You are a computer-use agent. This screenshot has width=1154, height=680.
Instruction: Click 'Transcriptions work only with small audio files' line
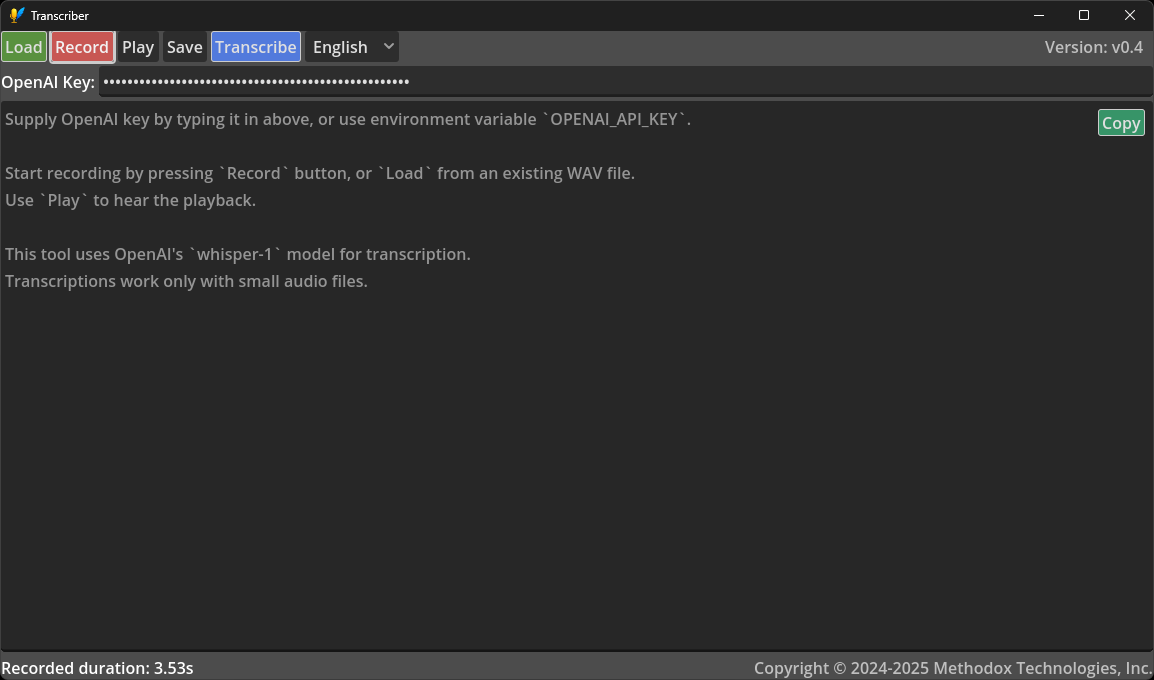point(186,281)
